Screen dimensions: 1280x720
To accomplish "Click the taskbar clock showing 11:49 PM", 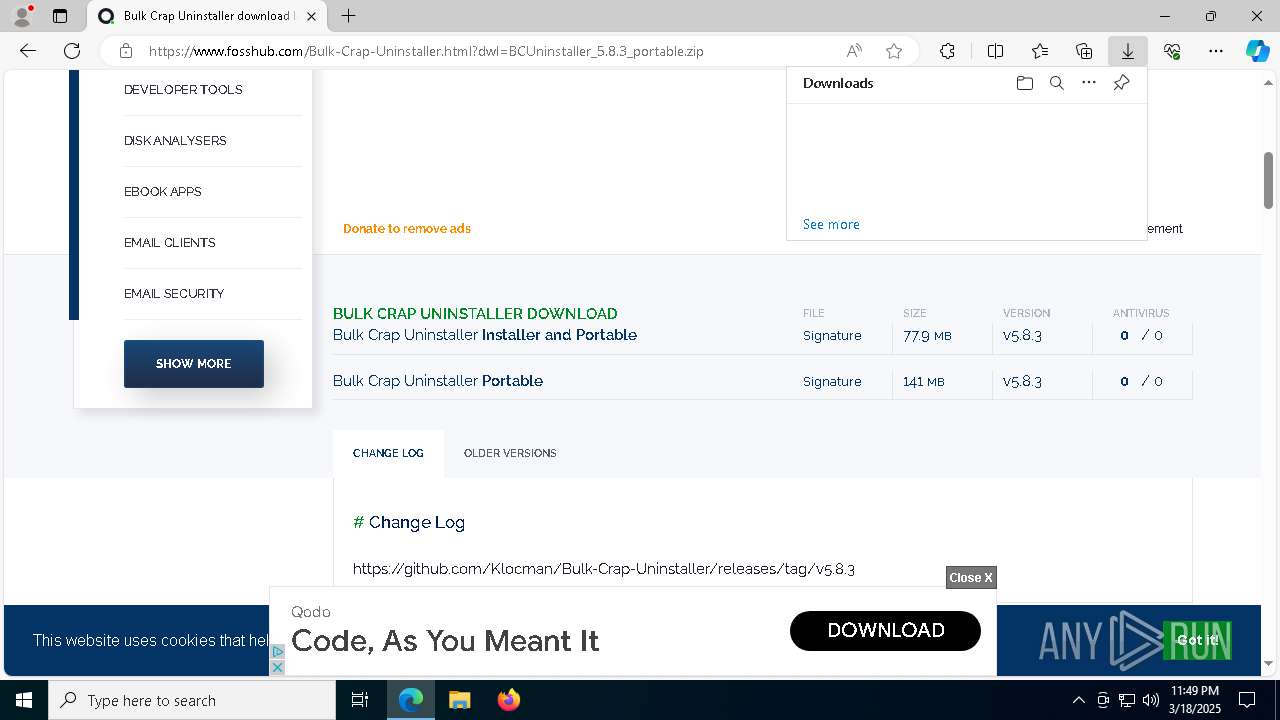I will pyautogui.click(x=1195, y=700).
